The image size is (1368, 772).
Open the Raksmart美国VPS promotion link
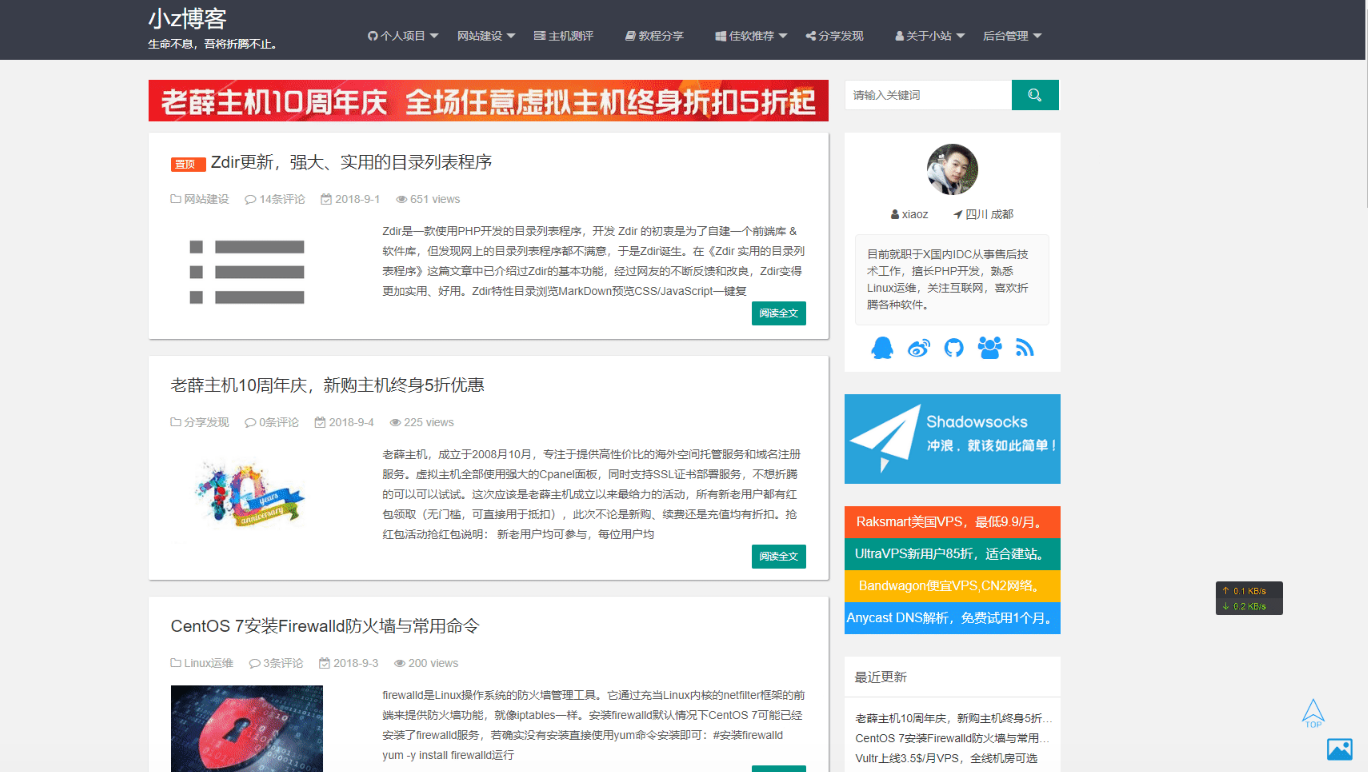tap(952, 521)
